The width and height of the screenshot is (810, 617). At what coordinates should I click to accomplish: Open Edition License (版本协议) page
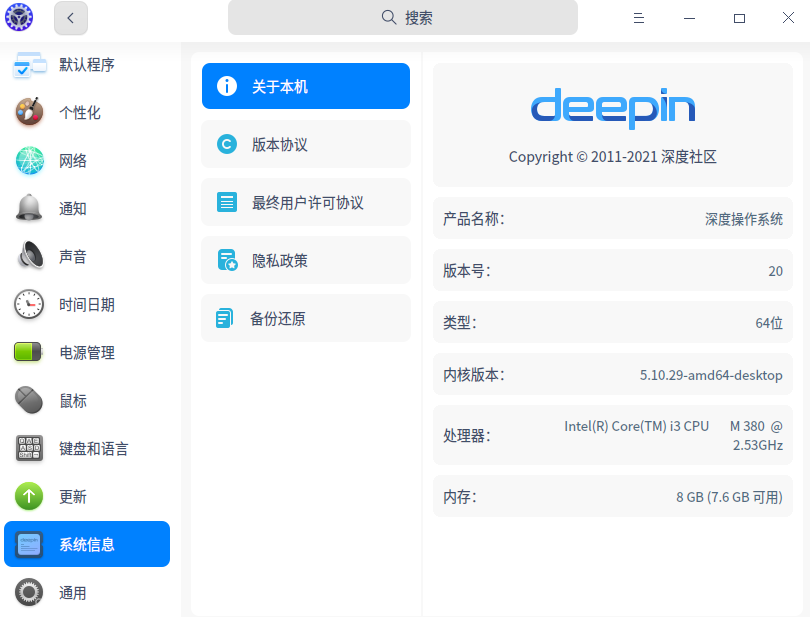pos(306,145)
